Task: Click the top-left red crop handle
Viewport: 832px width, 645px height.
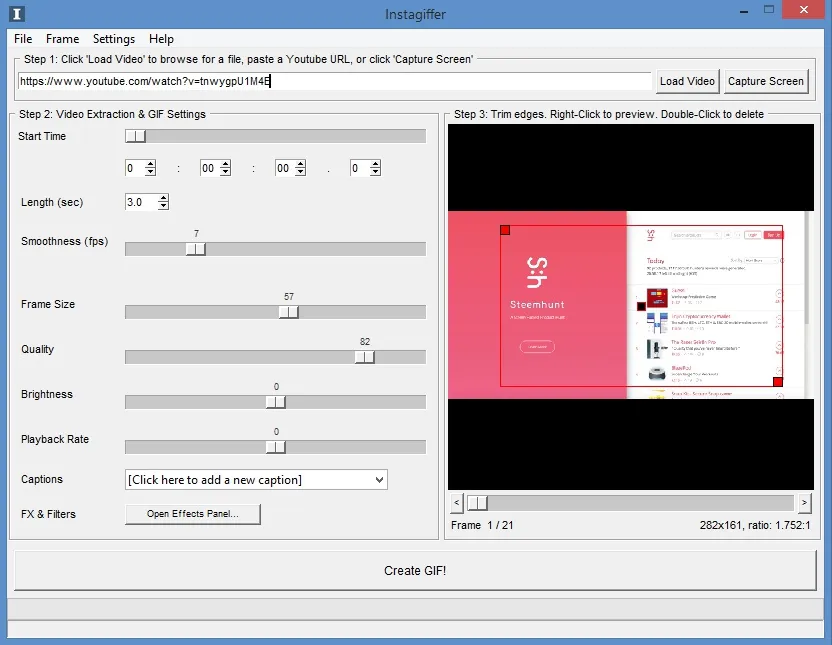Action: 505,230
